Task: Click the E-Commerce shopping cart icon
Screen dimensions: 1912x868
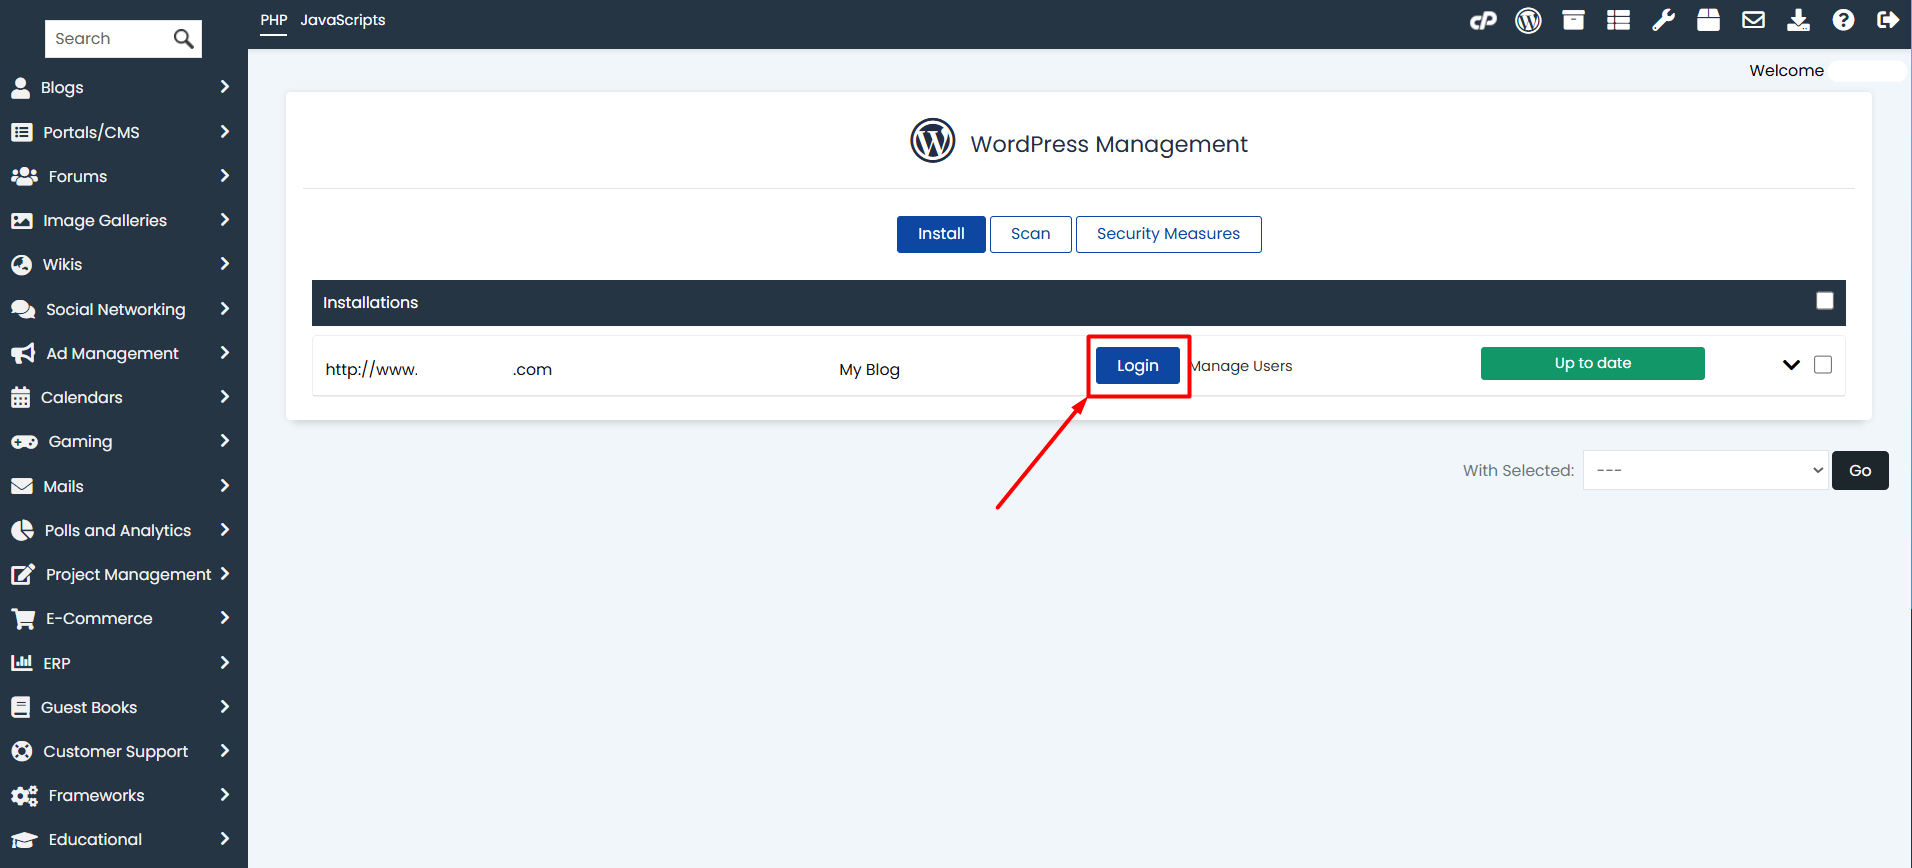Action: (23, 619)
